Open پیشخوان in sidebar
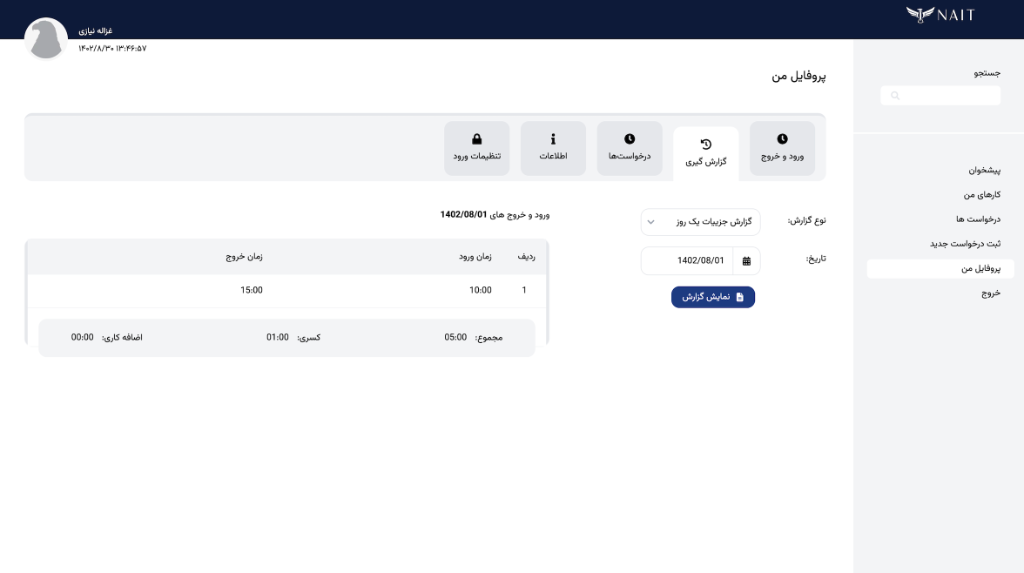 click(984, 170)
